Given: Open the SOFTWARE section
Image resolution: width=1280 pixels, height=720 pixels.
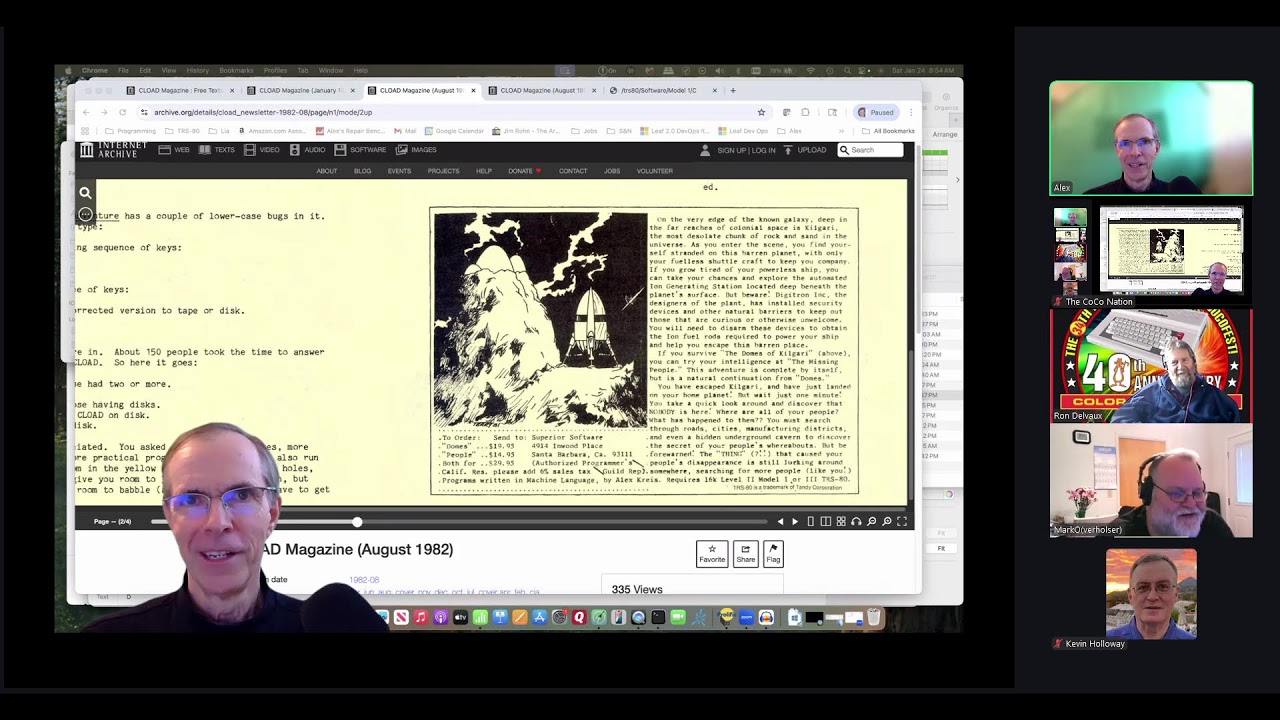Looking at the screenshot, I should [361, 150].
